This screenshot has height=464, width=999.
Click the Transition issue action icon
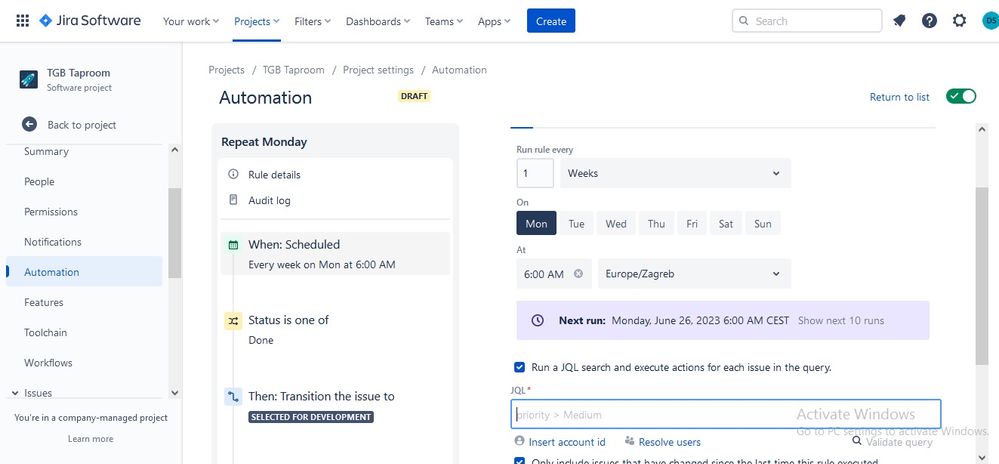point(233,397)
